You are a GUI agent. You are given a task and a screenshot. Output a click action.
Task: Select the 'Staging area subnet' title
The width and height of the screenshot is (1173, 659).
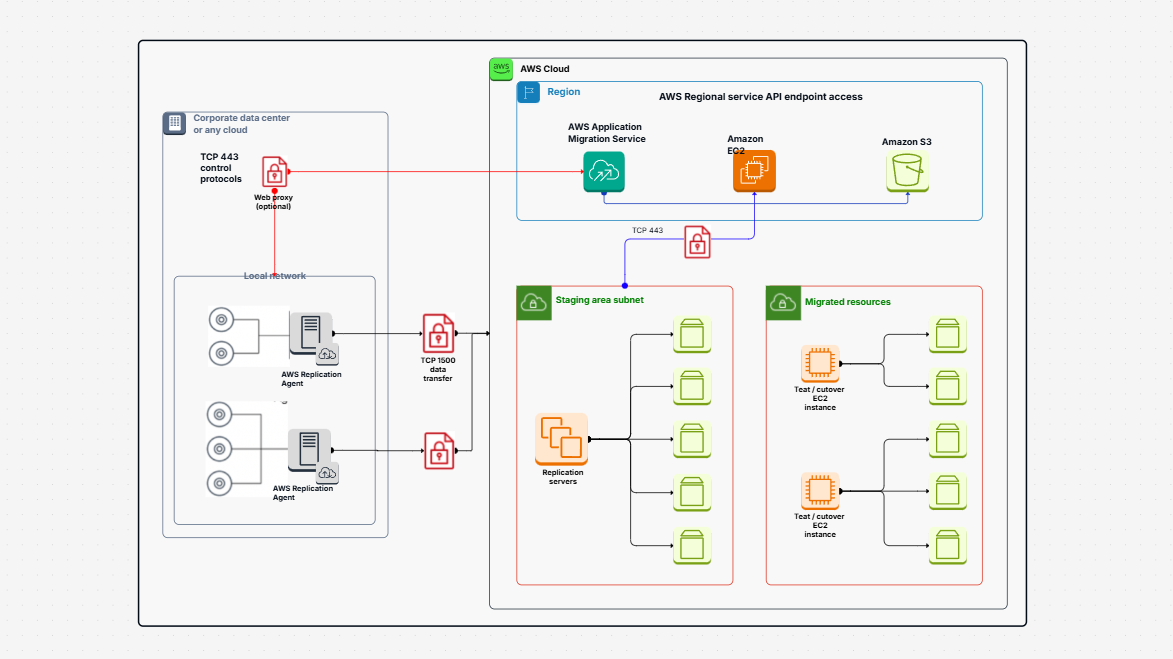(x=599, y=300)
